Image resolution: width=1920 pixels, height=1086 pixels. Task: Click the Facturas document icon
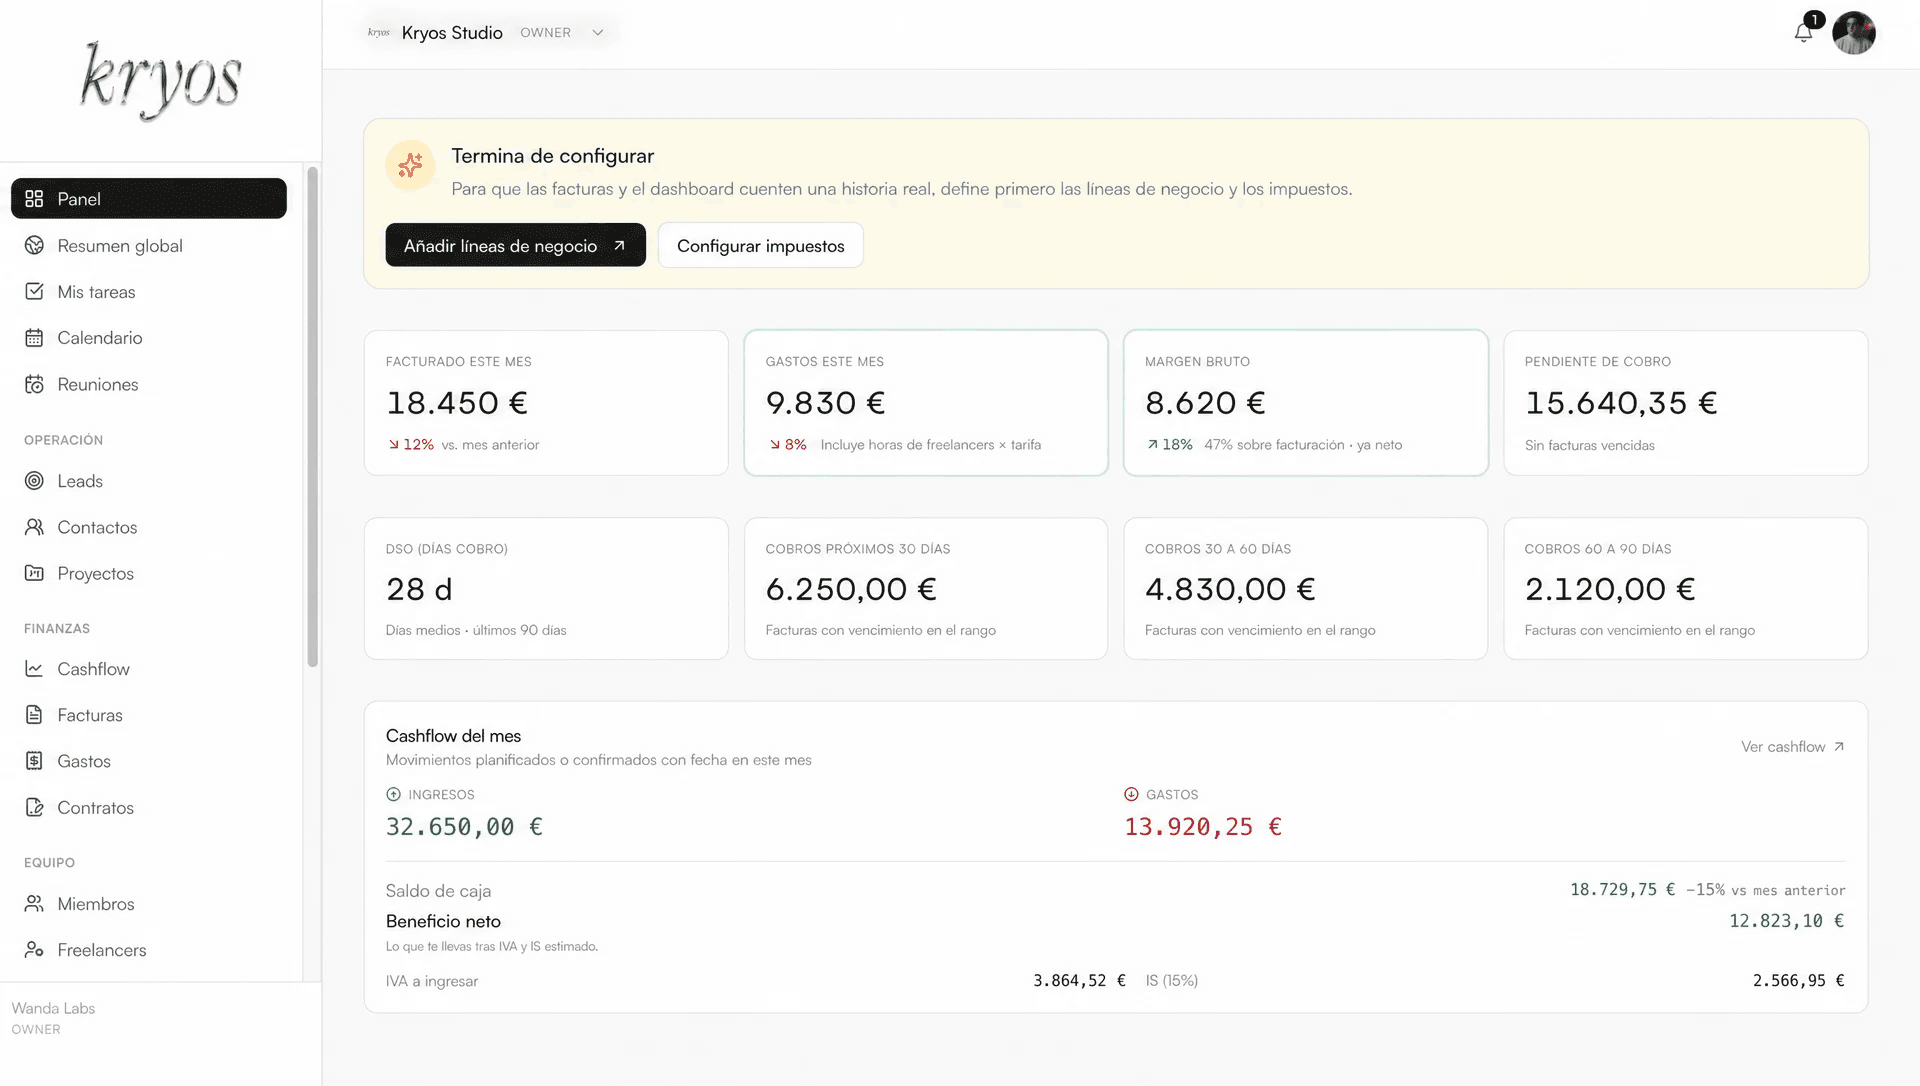point(34,715)
